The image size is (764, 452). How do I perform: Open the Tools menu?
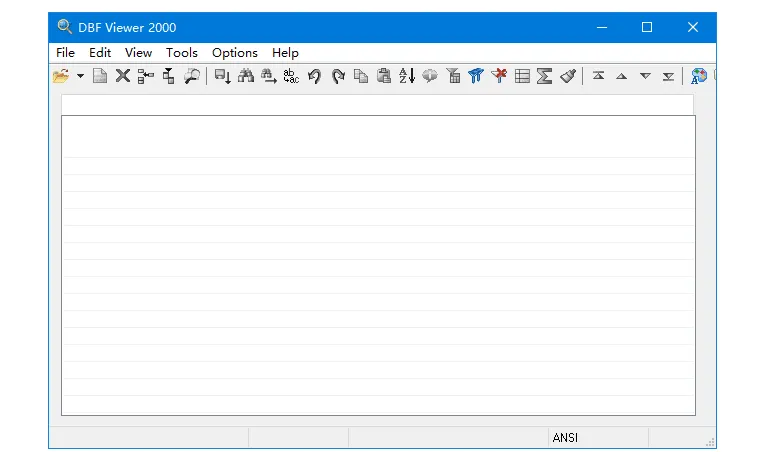[182, 53]
